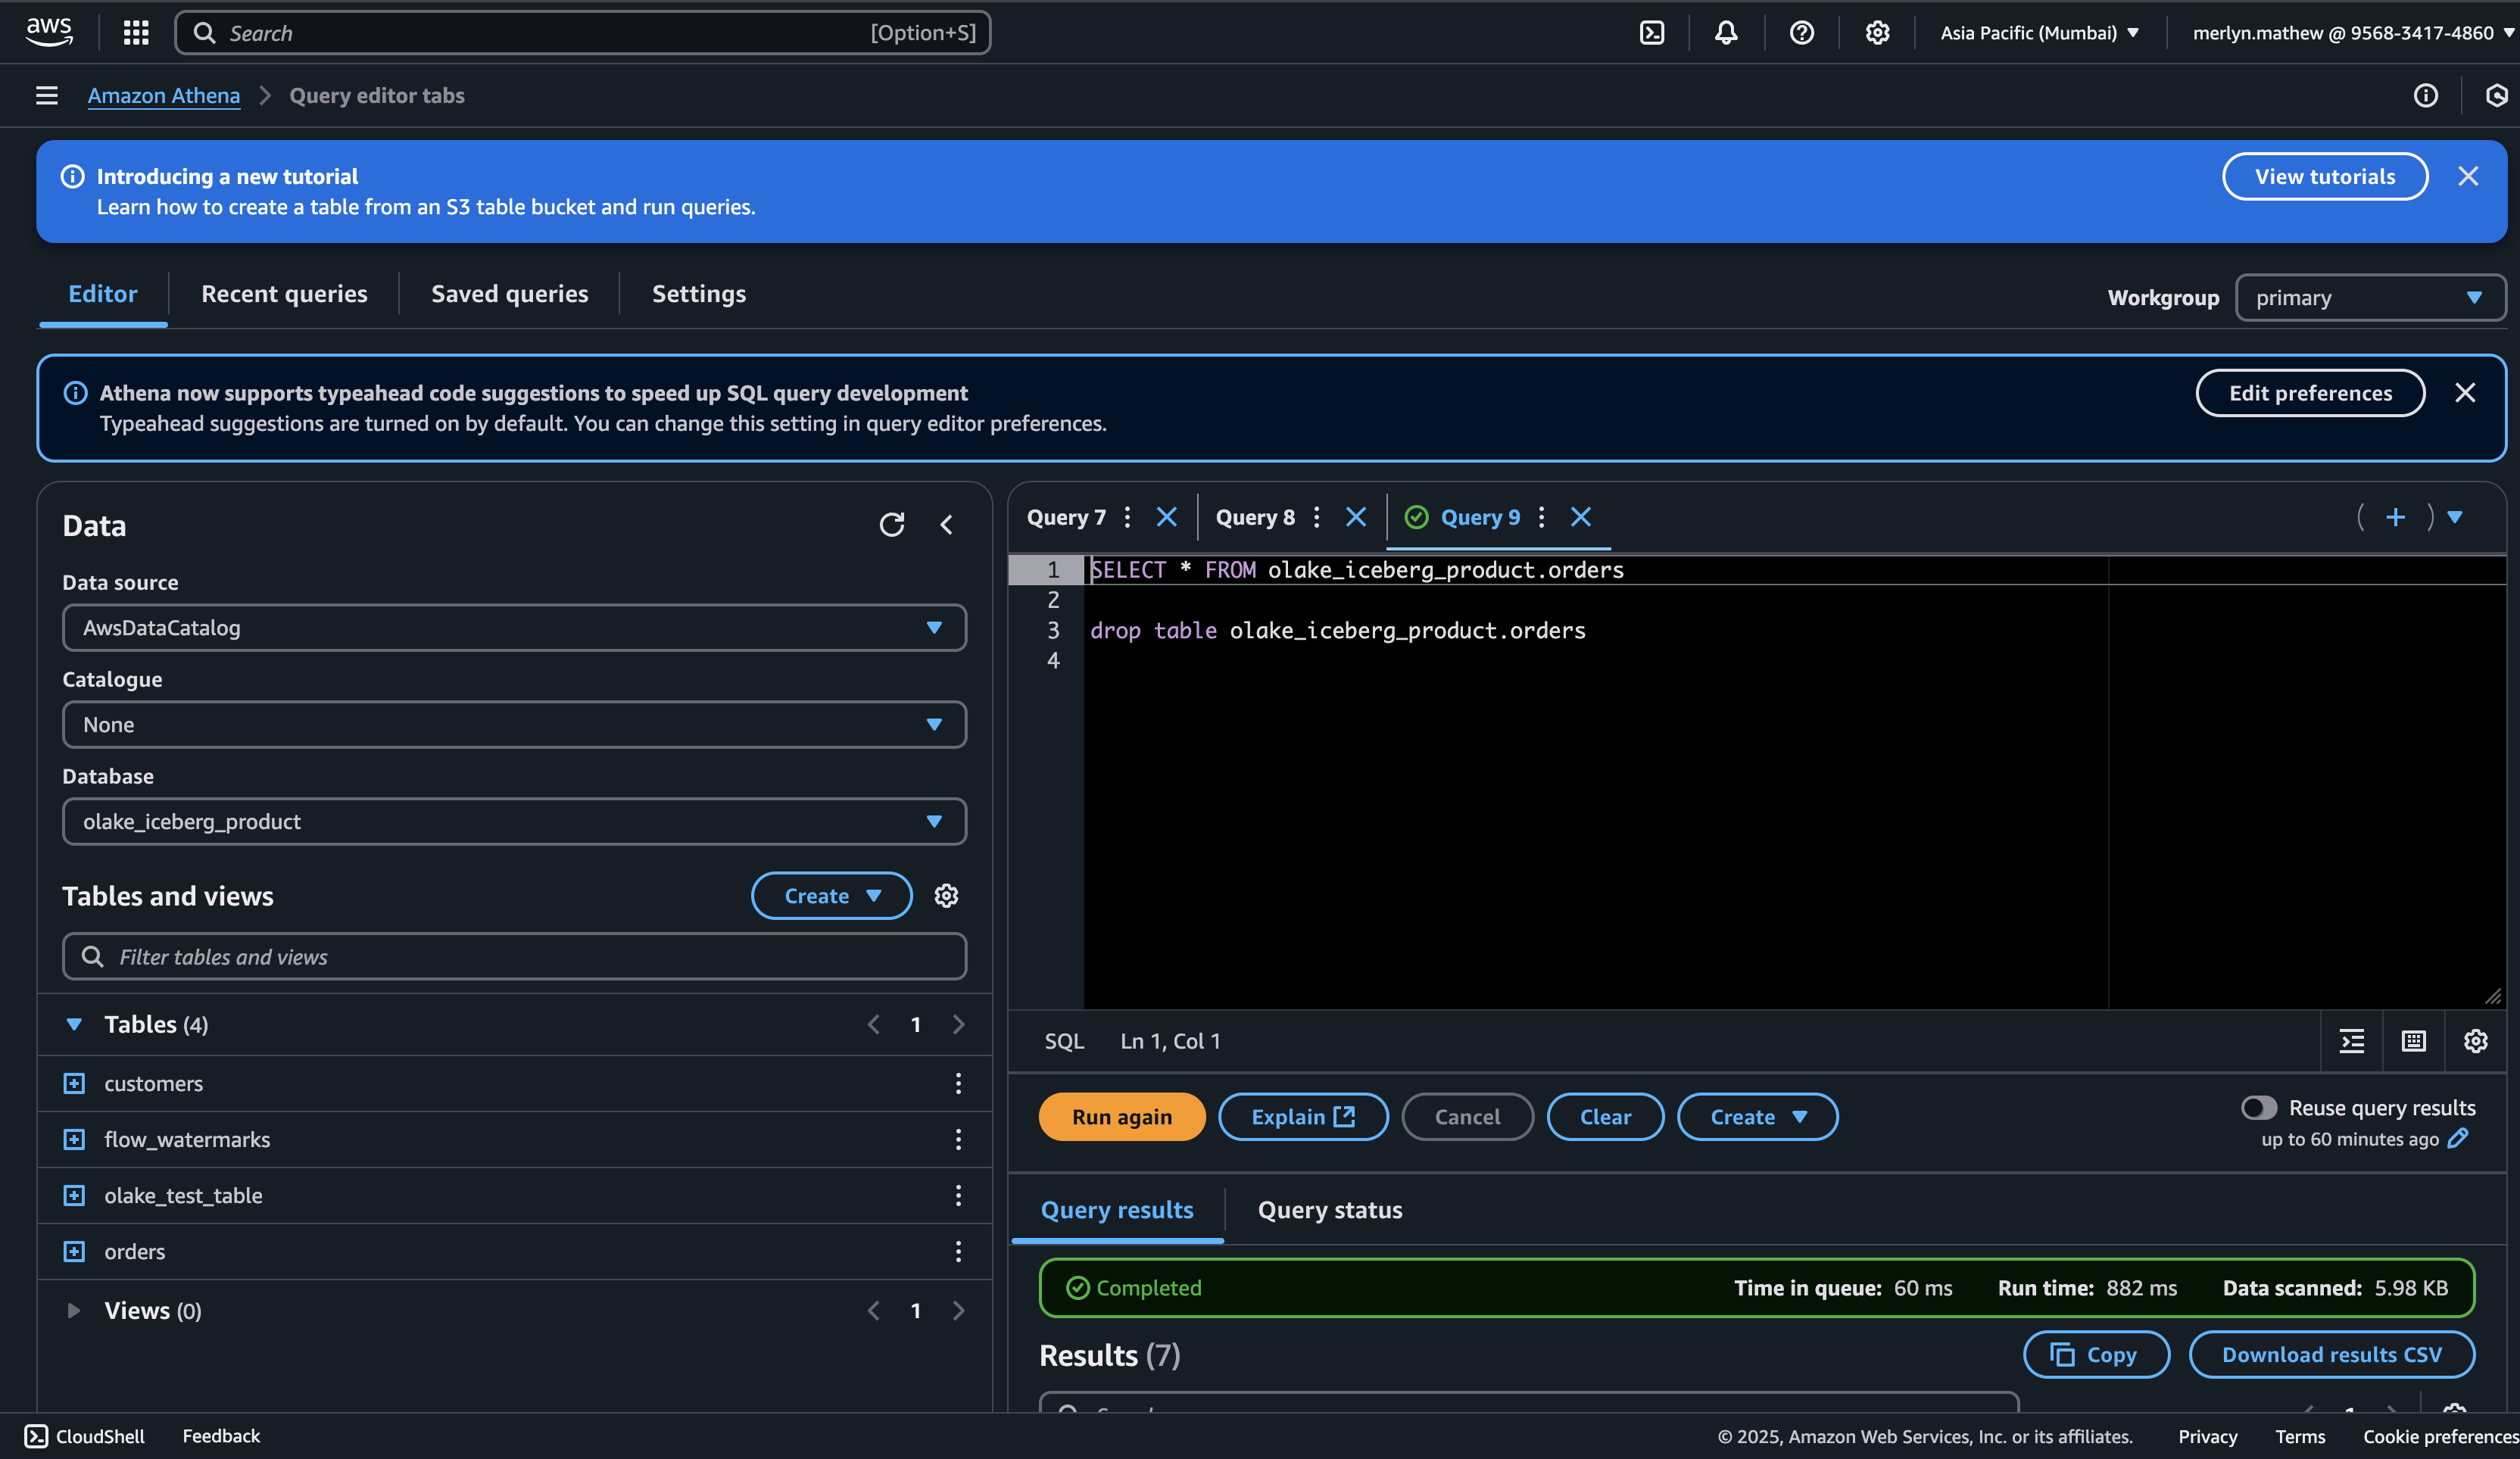Click Edit preferences button
2520x1459 pixels.
click(2310, 393)
